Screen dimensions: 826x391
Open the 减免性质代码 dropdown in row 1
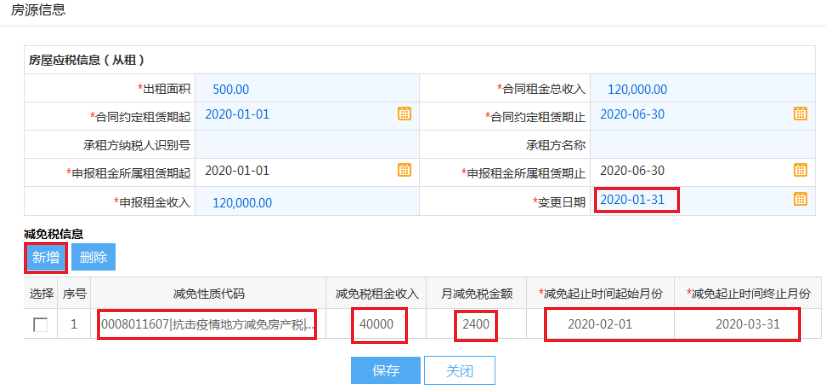[x=208, y=324]
